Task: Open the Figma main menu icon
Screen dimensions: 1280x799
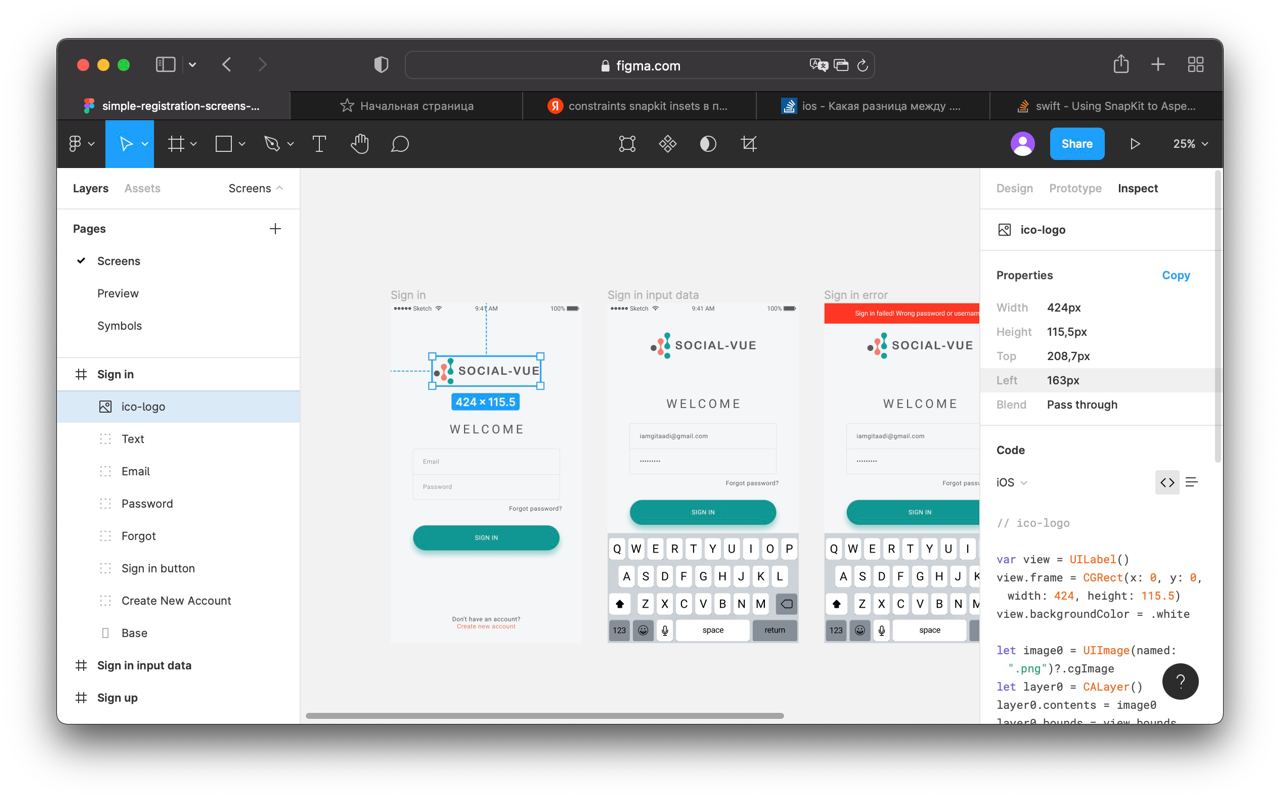Action: (x=75, y=144)
